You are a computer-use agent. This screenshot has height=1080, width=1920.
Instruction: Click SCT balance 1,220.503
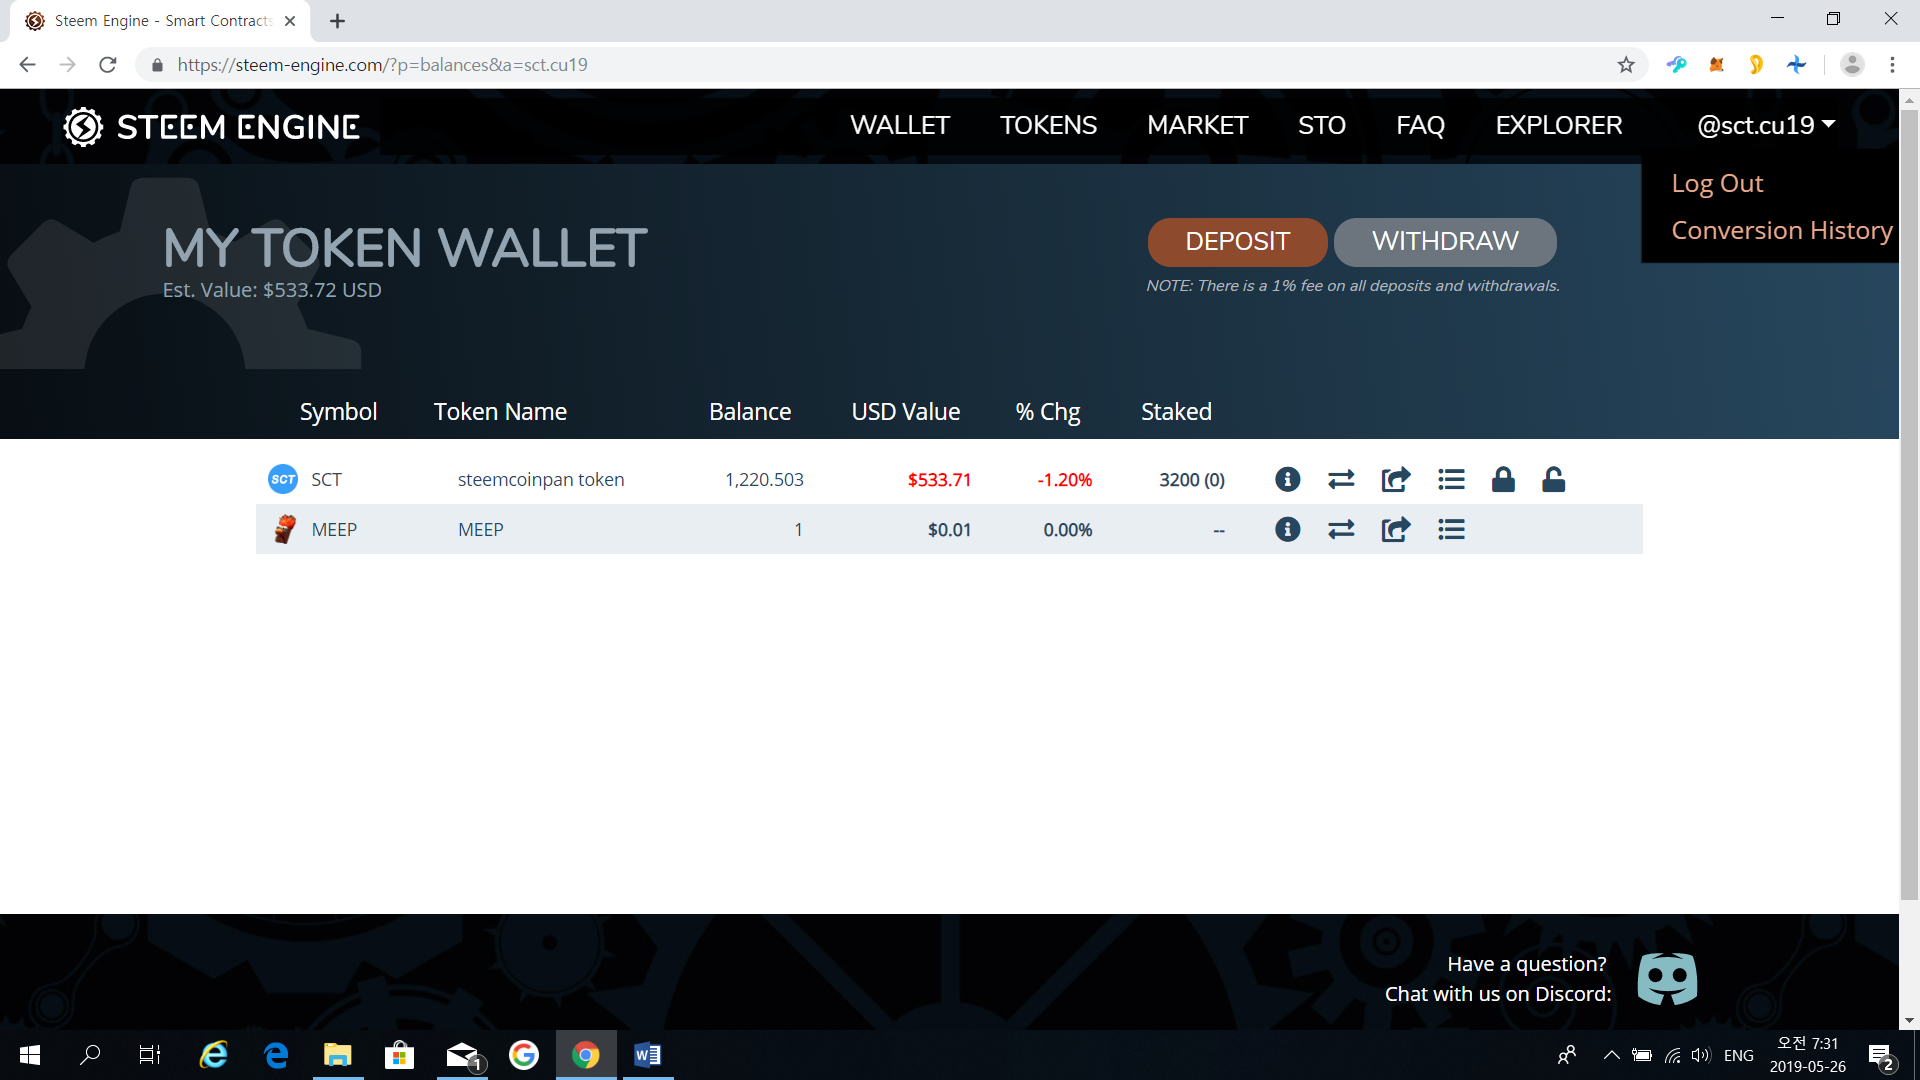tap(764, 479)
